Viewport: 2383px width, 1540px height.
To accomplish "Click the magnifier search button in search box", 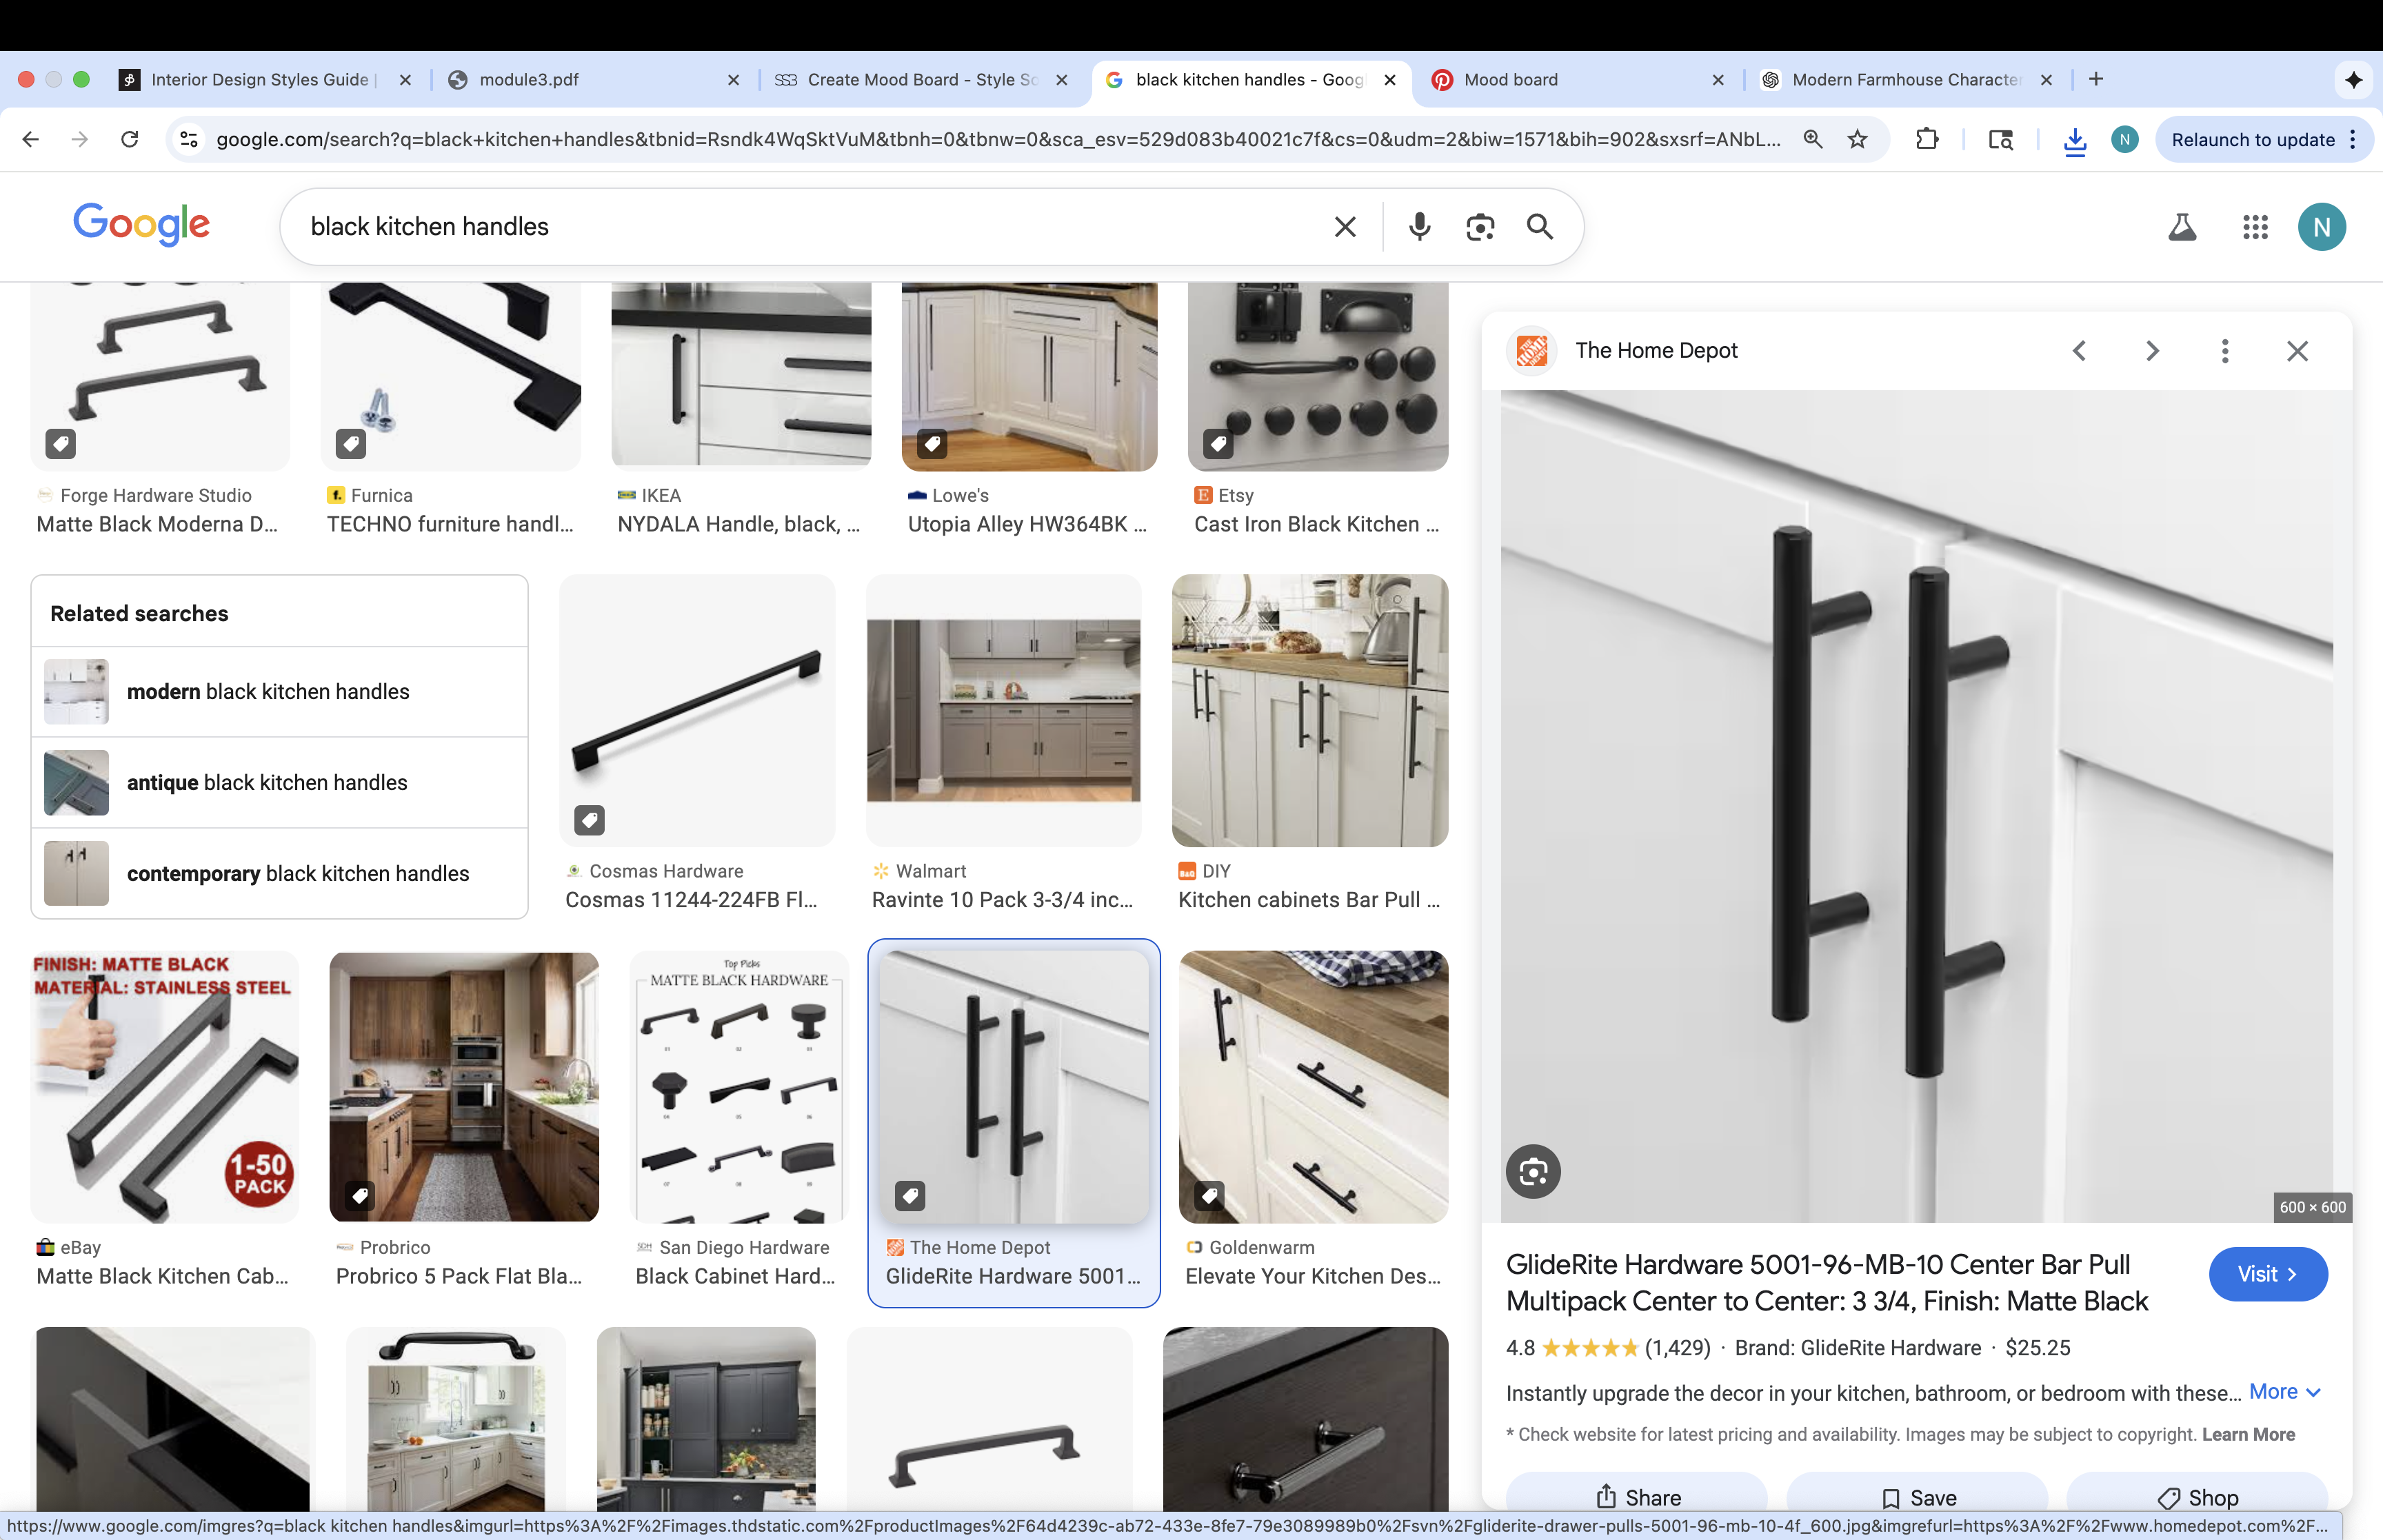I will tap(1540, 227).
